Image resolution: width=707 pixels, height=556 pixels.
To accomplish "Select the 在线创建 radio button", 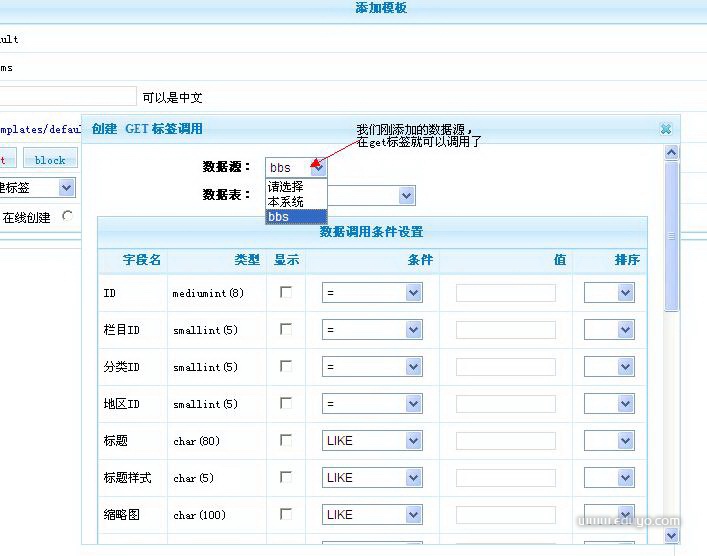I will tap(68, 216).
